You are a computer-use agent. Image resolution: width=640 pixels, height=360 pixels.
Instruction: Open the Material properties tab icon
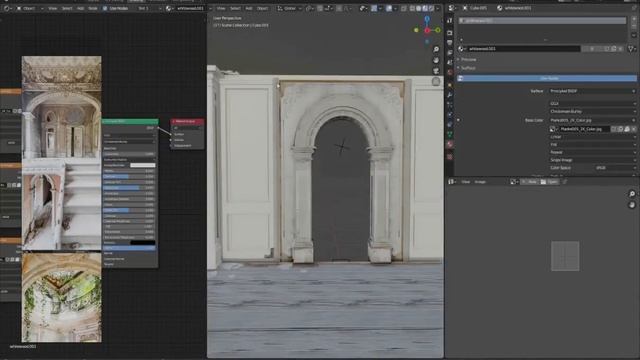point(450,144)
